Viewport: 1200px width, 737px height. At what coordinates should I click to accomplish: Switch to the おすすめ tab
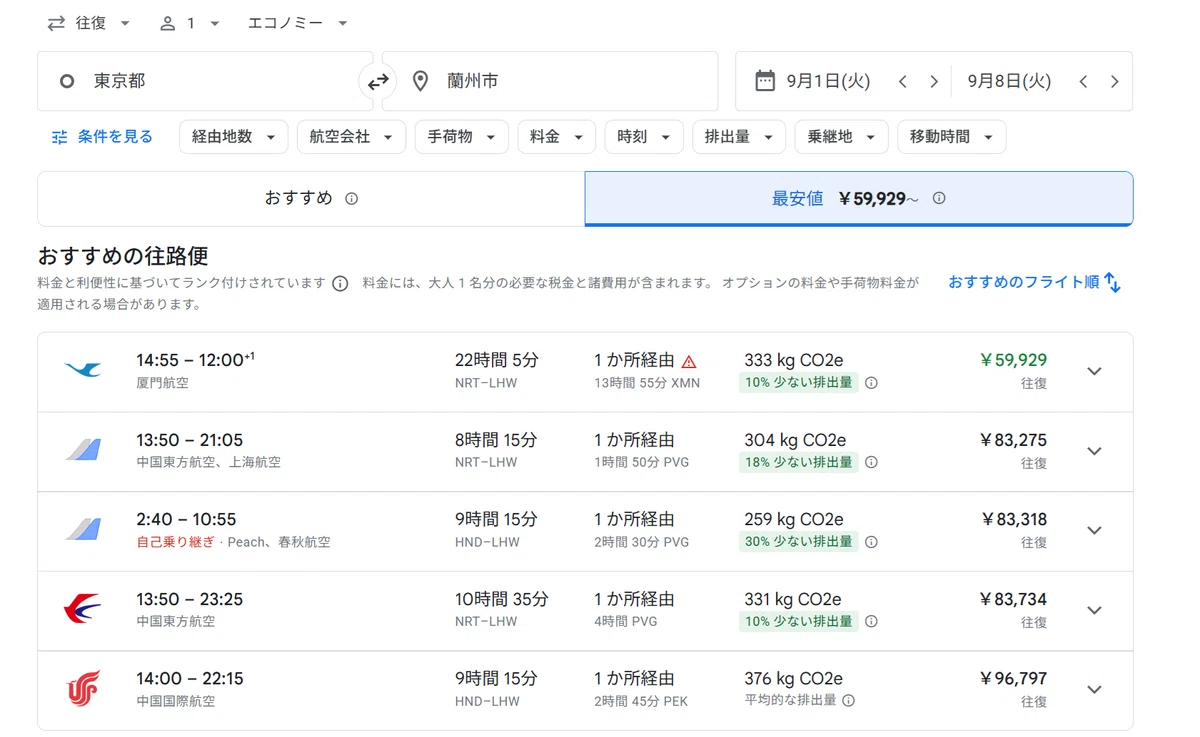311,199
